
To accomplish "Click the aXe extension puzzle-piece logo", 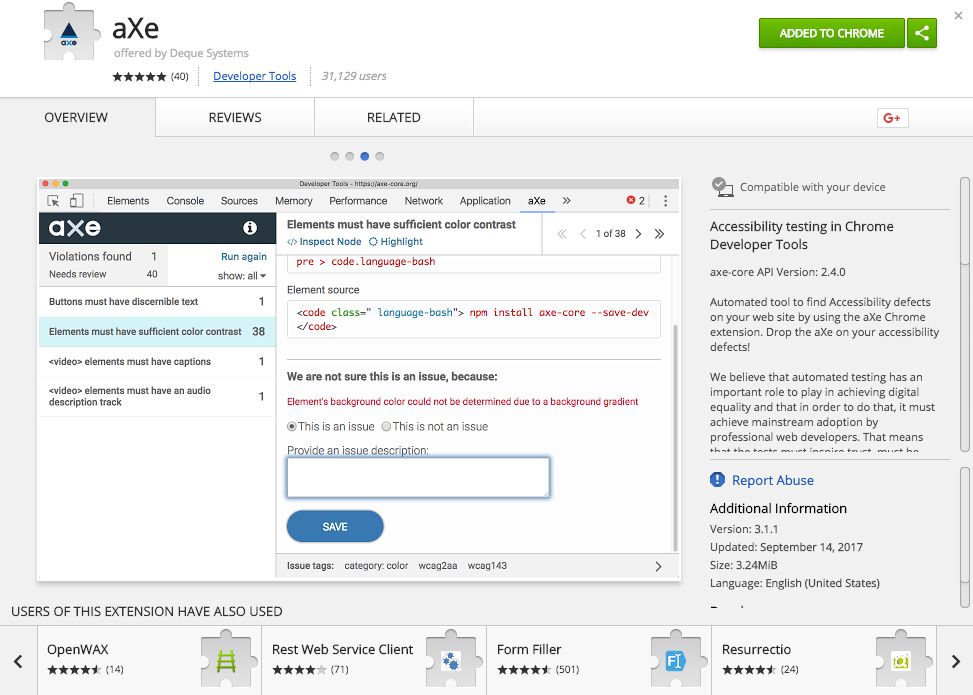I will click(70, 33).
